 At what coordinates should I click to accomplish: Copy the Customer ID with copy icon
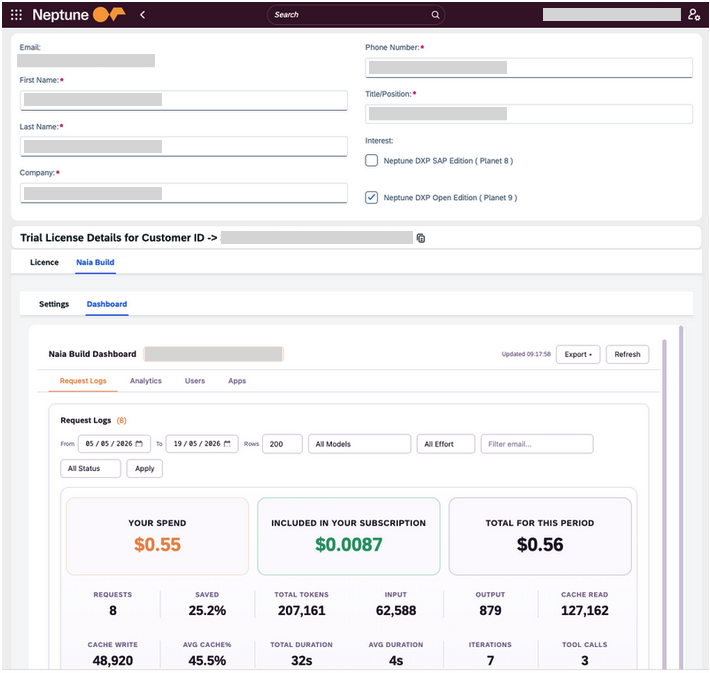point(421,238)
